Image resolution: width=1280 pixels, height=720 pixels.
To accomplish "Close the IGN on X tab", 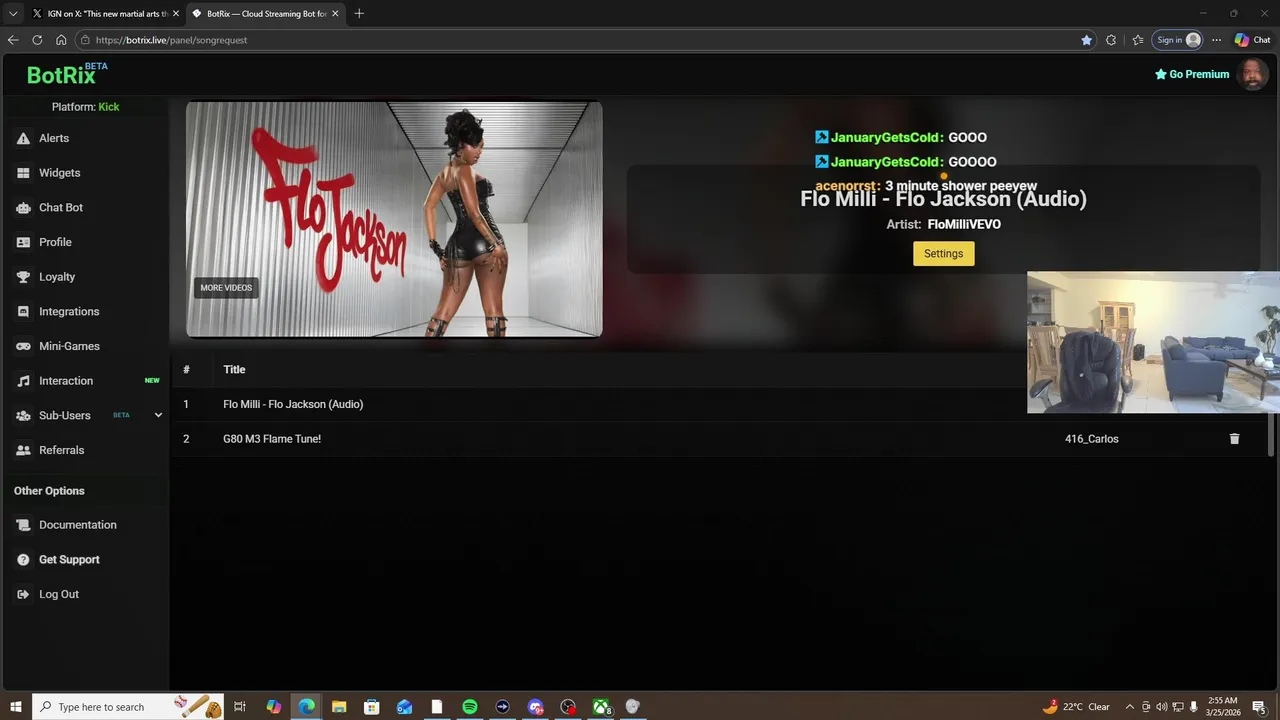I will coord(176,14).
